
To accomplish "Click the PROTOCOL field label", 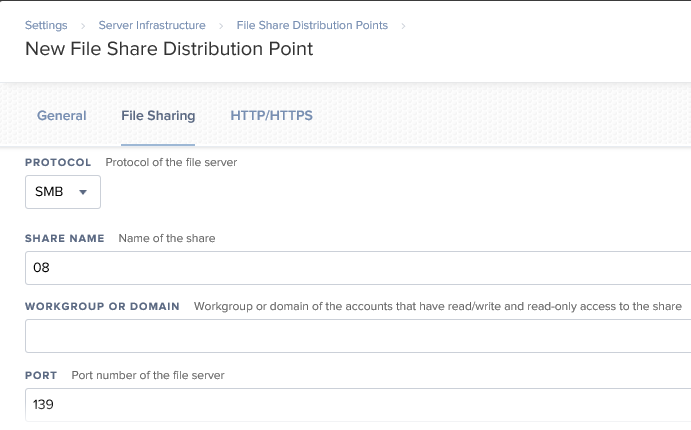I will pyautogui.click(x=58, y=163).
